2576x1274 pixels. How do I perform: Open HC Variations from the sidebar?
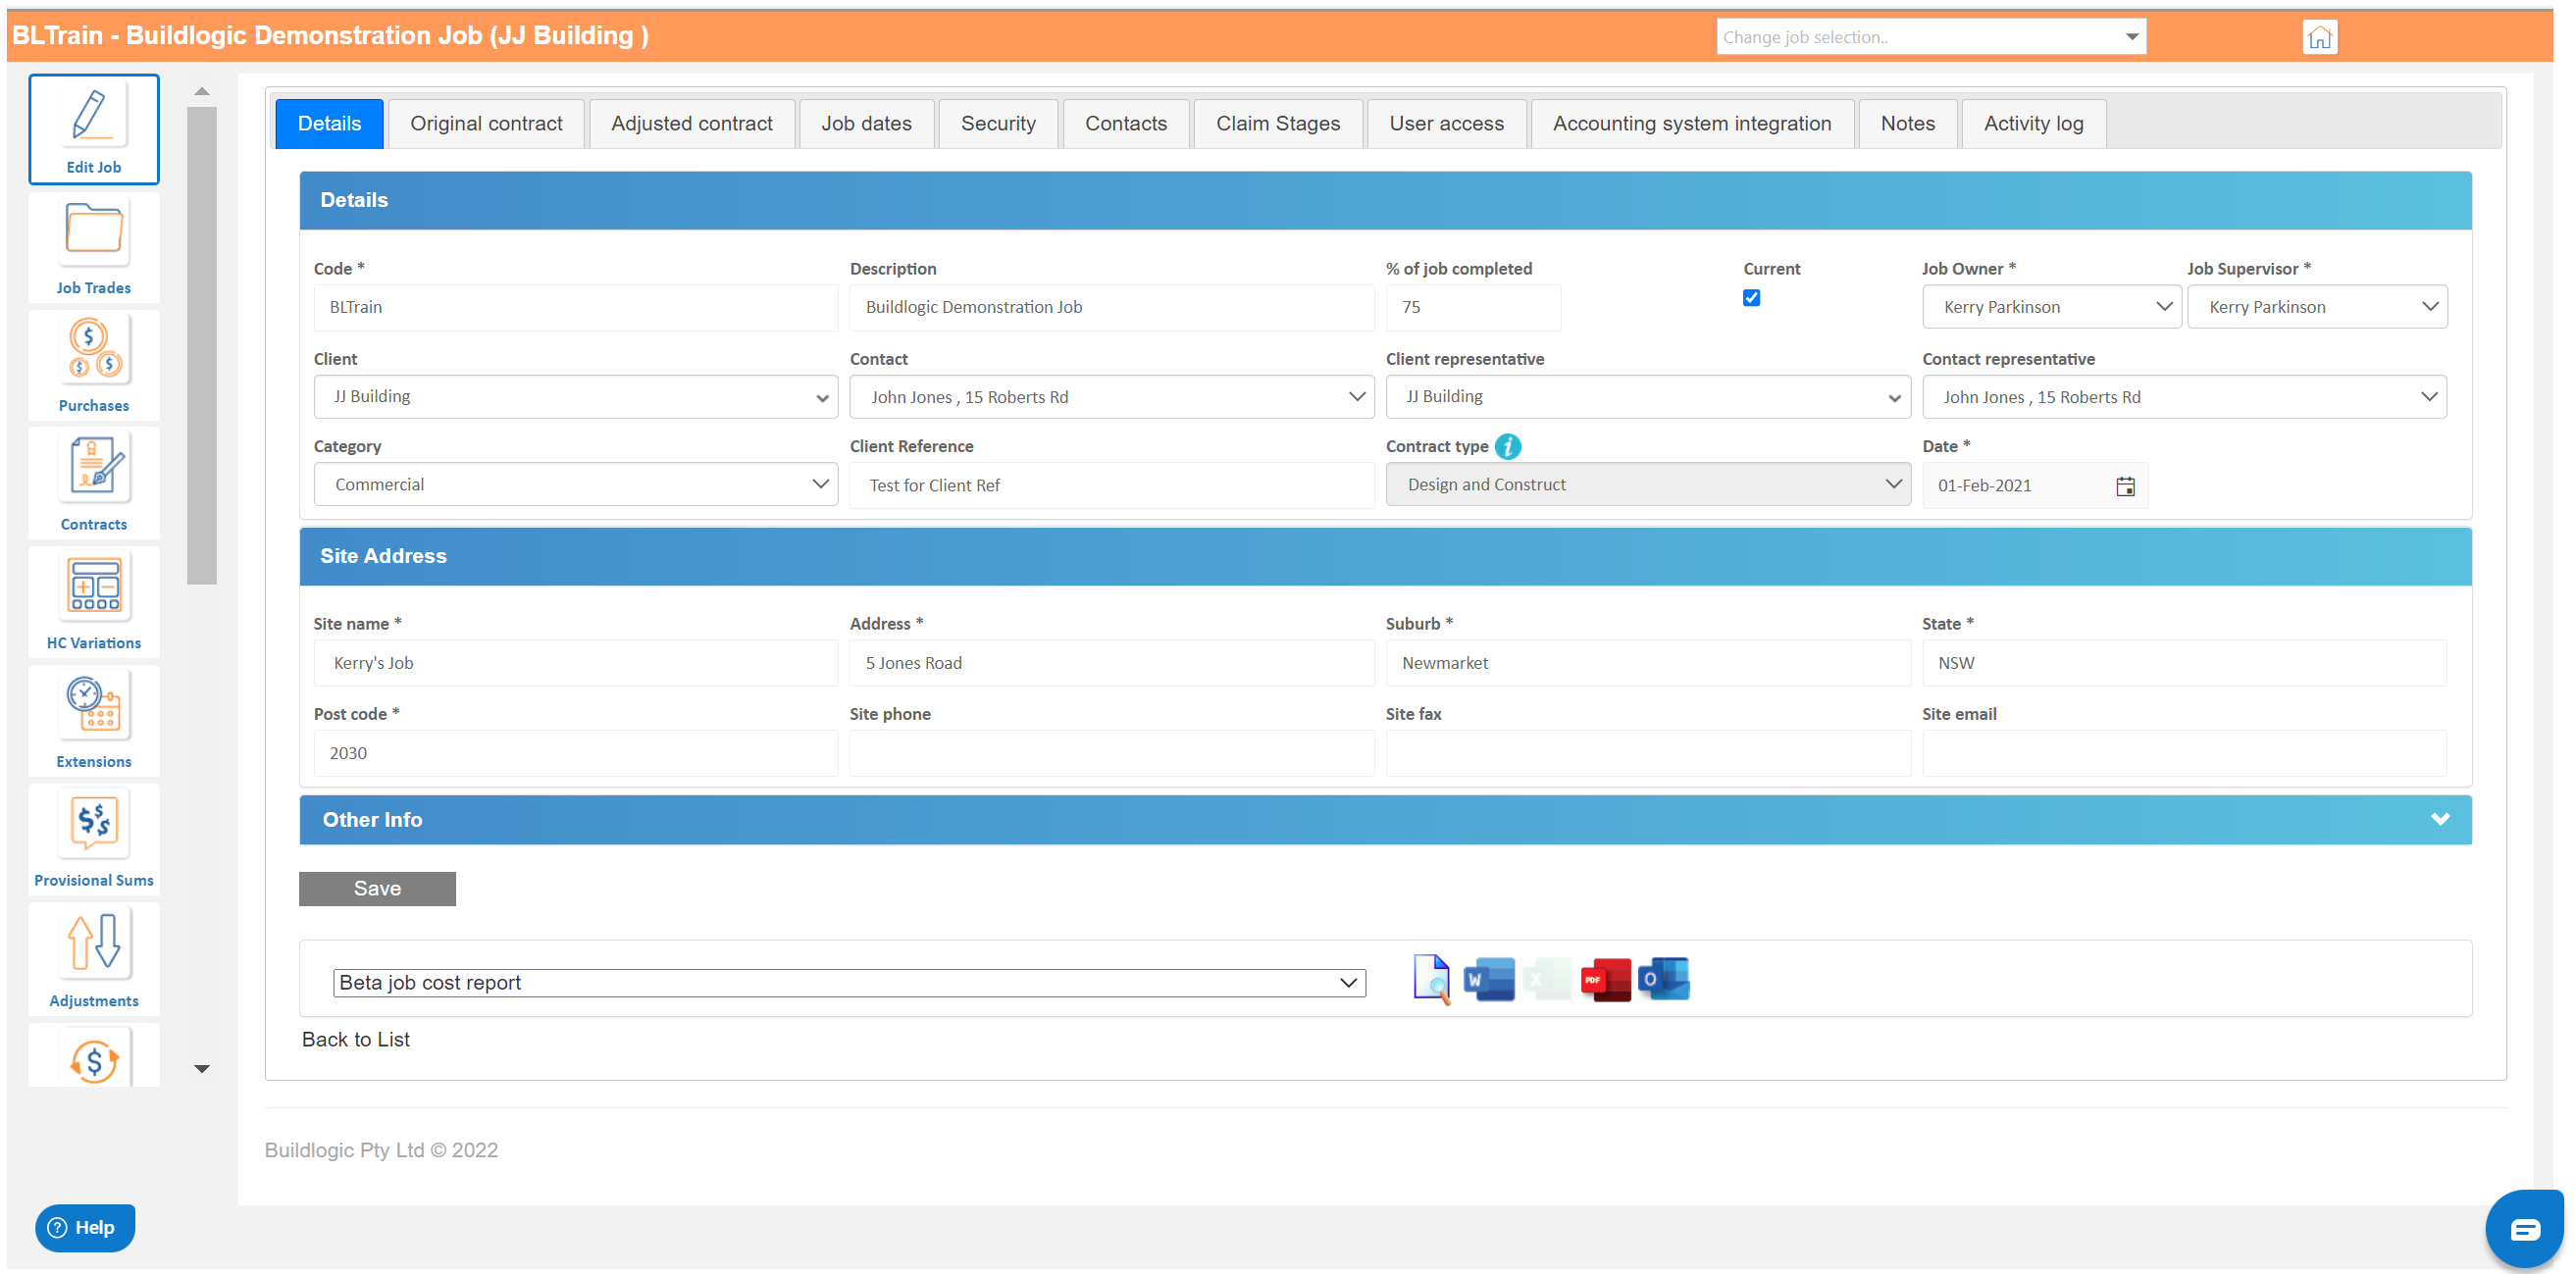[93, 587]
